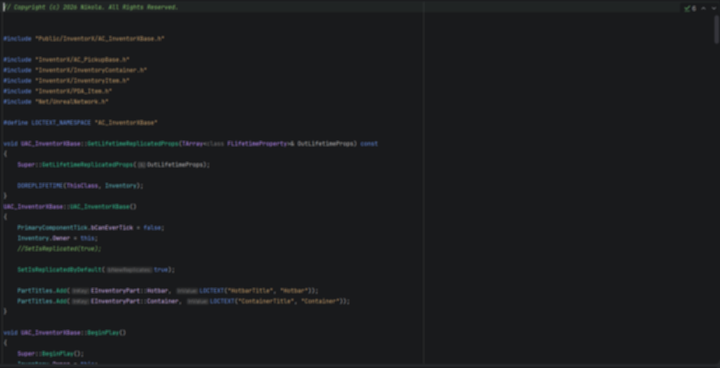
Task: Go to previous highlighted problem arrow
Action: (x=703, y=8)
